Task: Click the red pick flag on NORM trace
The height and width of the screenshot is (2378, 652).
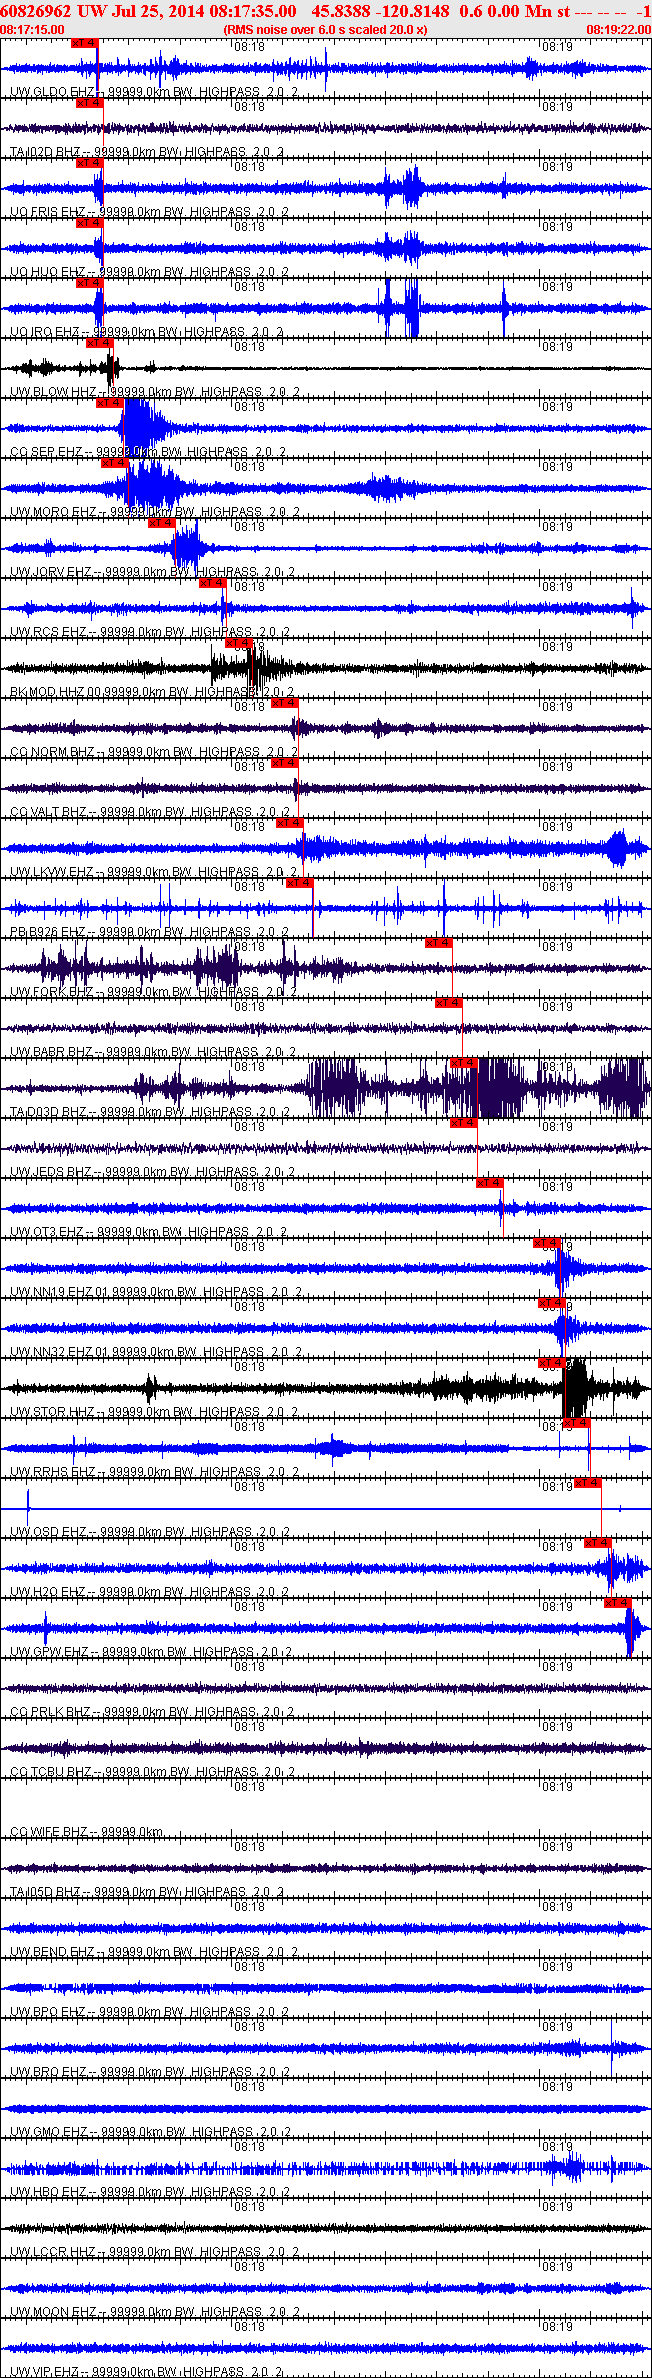Action: coord(285,703)
